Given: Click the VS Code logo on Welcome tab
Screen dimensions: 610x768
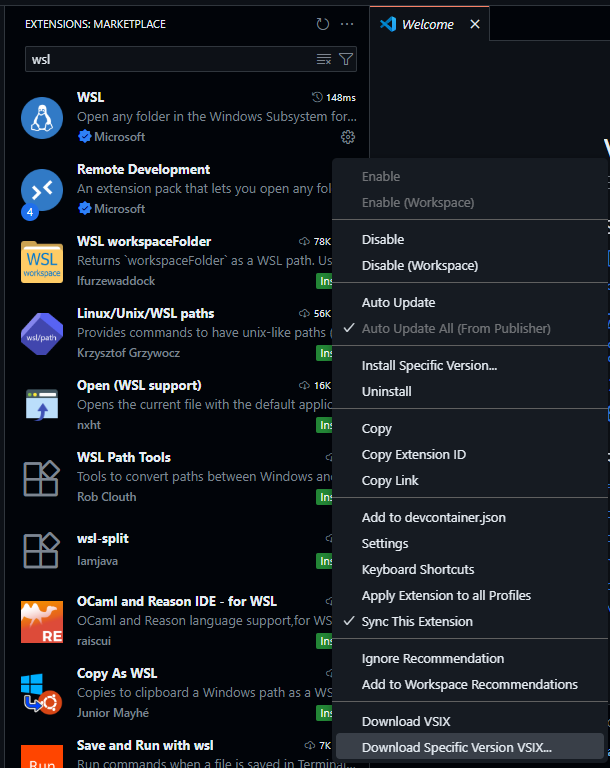Looking at the screenshot, I should [x=388, y=24].
